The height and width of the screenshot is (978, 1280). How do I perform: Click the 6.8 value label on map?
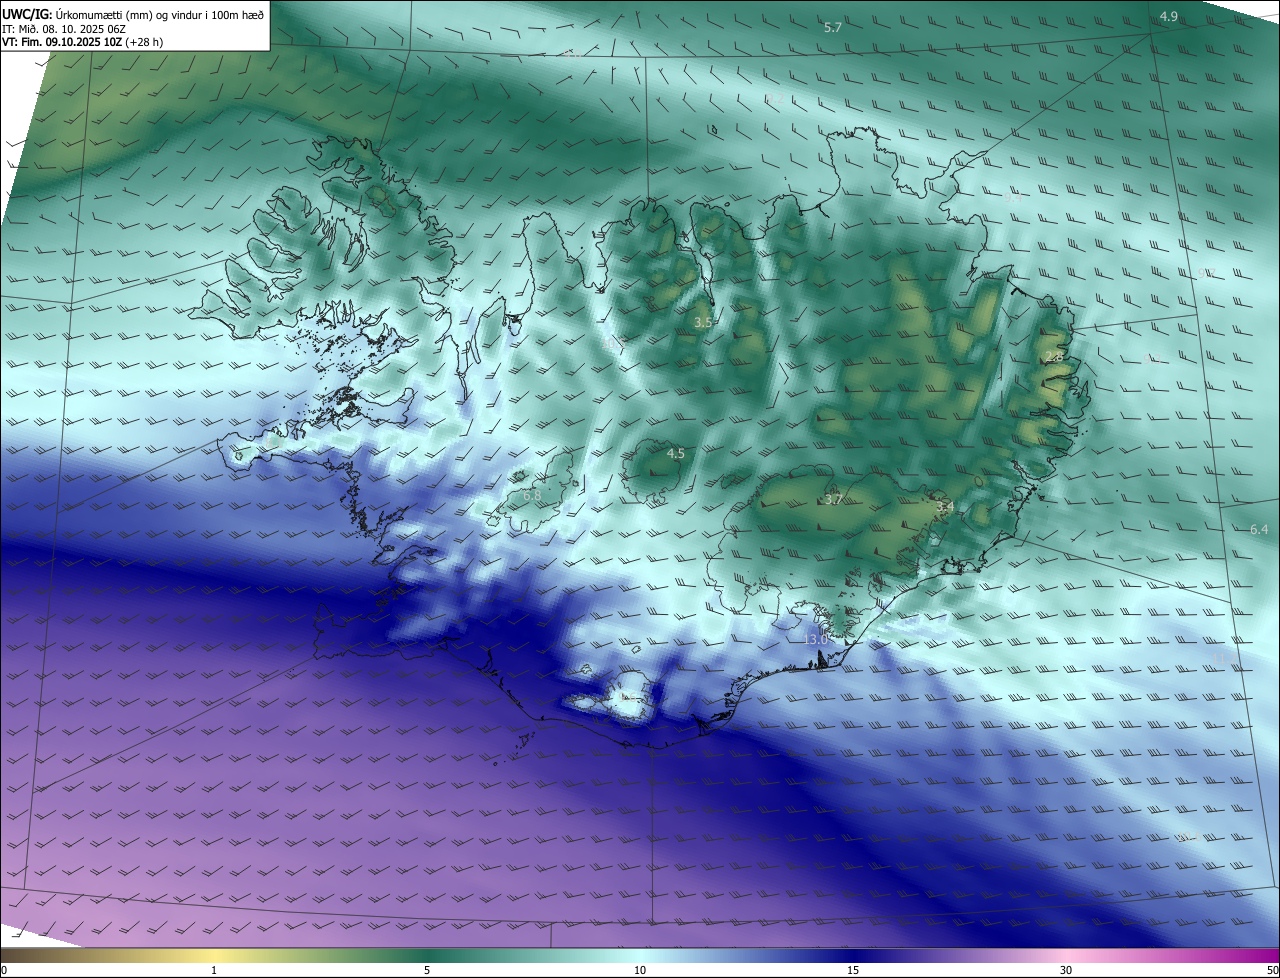pyautogui.click(x=532, y=495)
